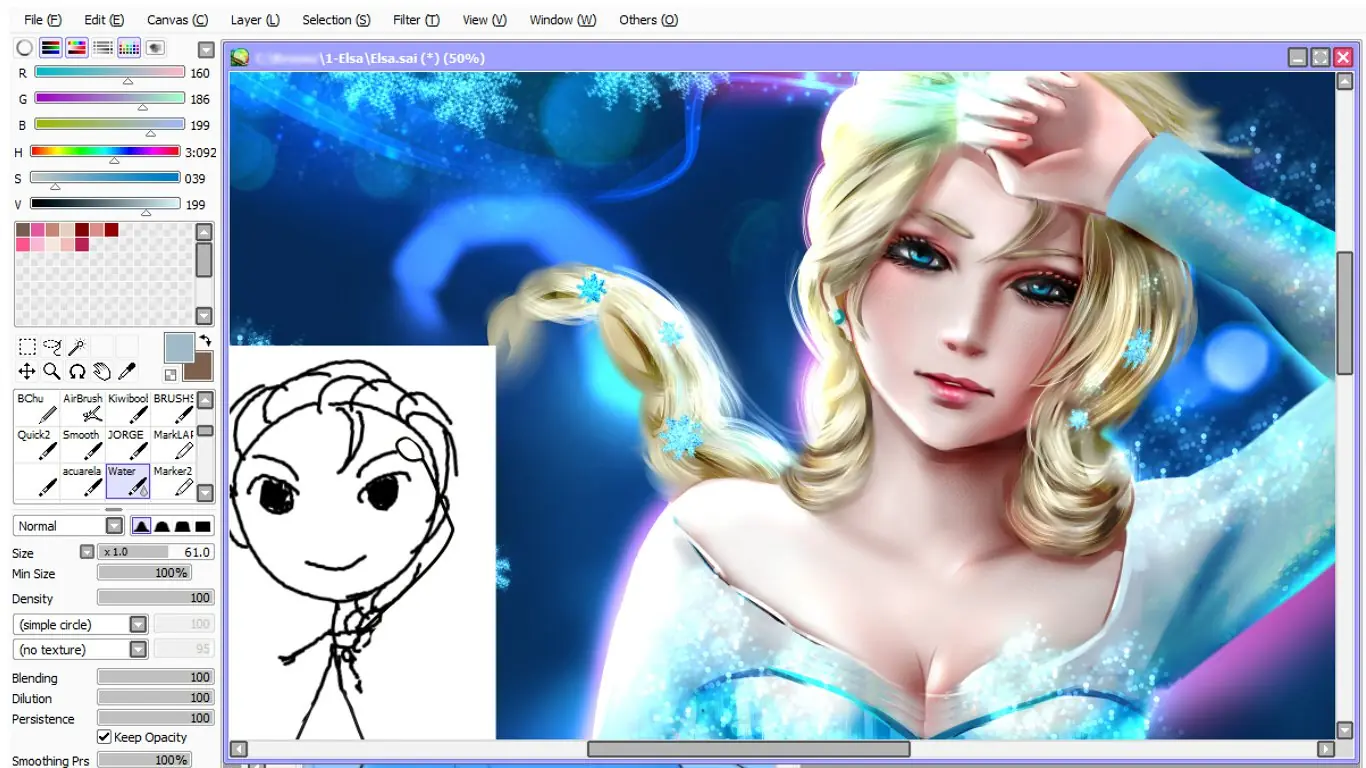Select the BRUSHS brush preset
Viewport: 1366px width, 768px height.
coord(173,408)
